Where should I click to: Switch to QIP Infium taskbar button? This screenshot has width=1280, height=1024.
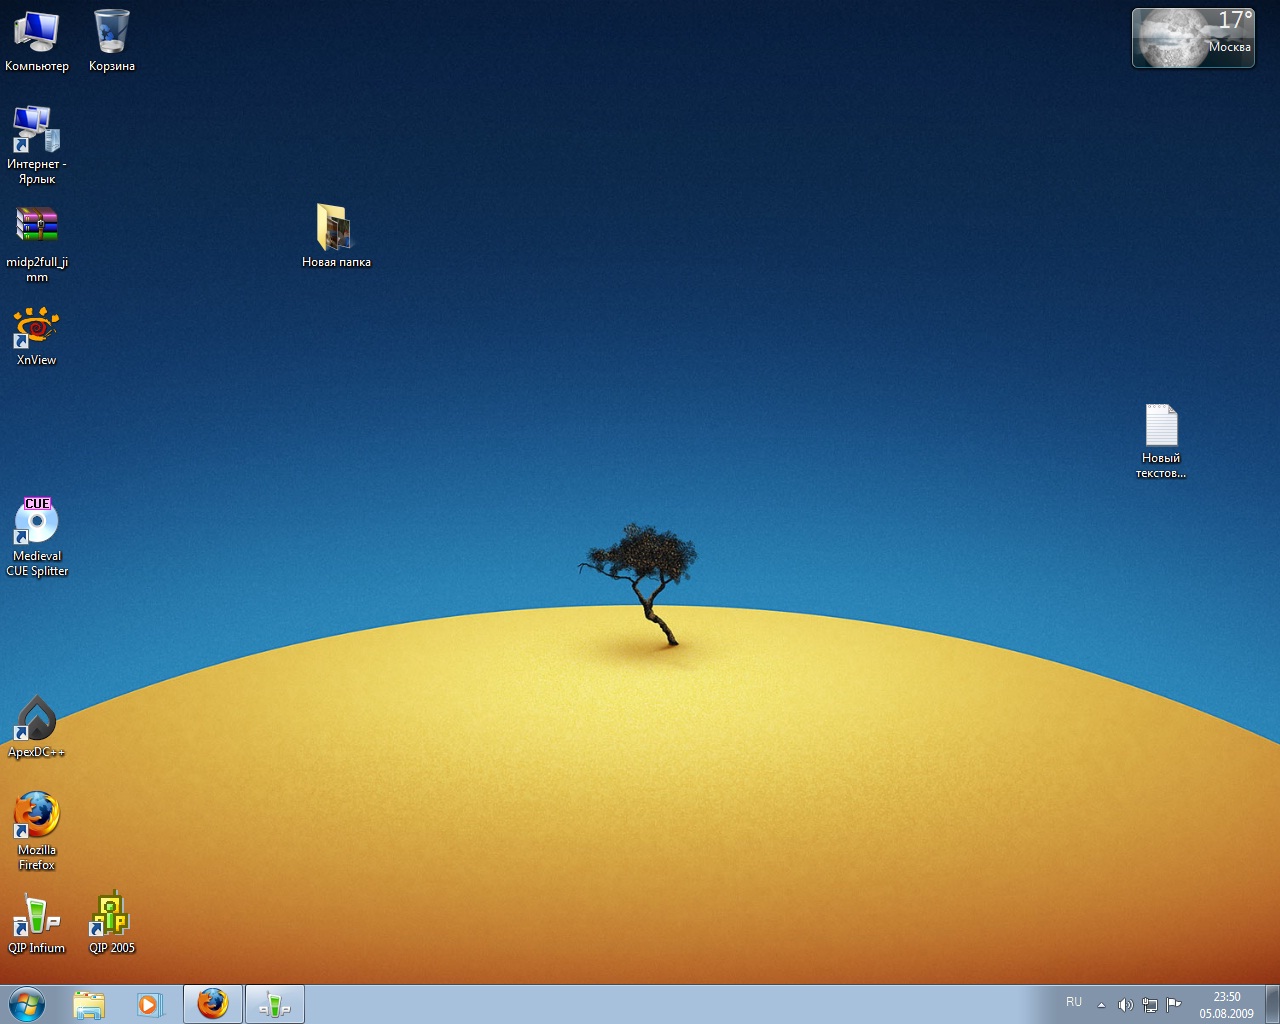click(x=275, y=1004)
